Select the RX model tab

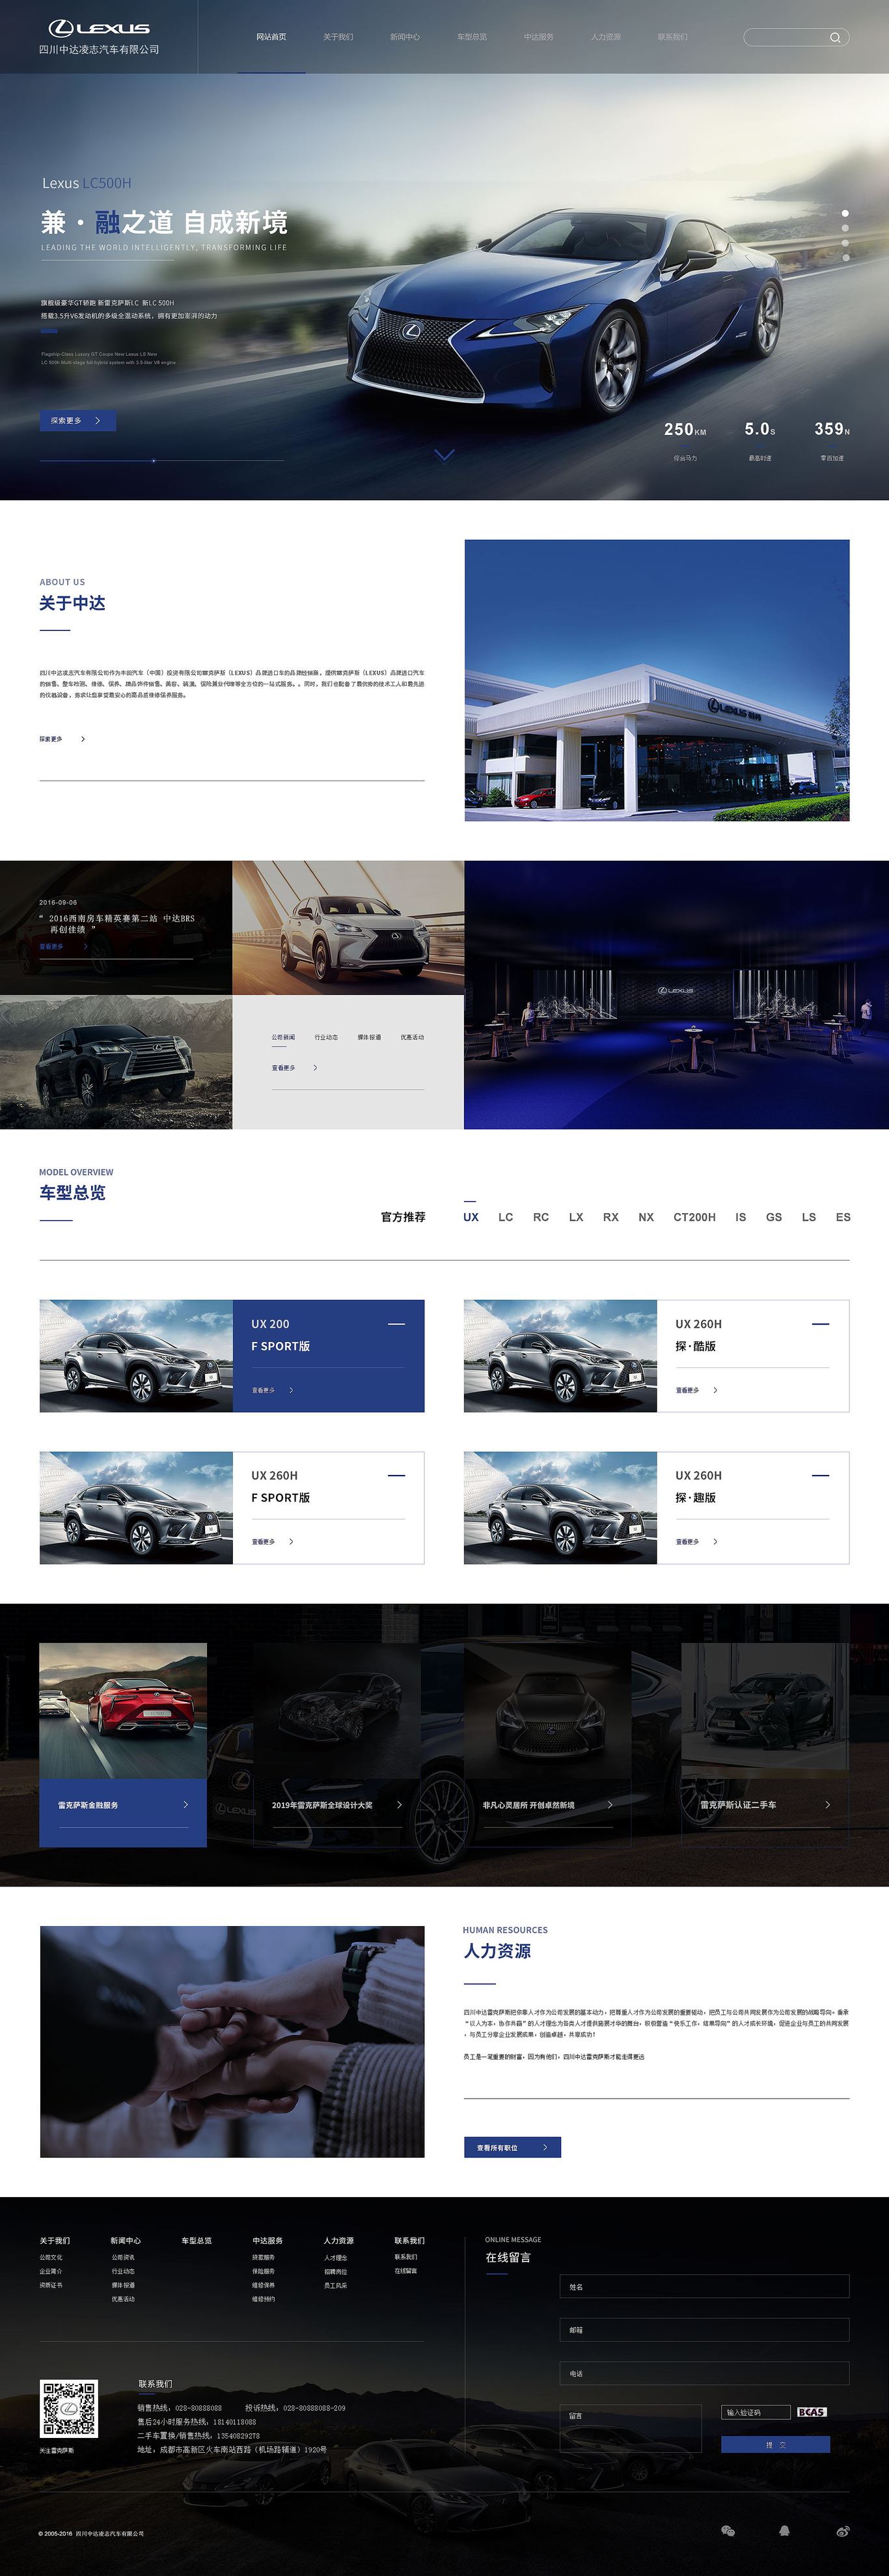tap(611, 1217)
